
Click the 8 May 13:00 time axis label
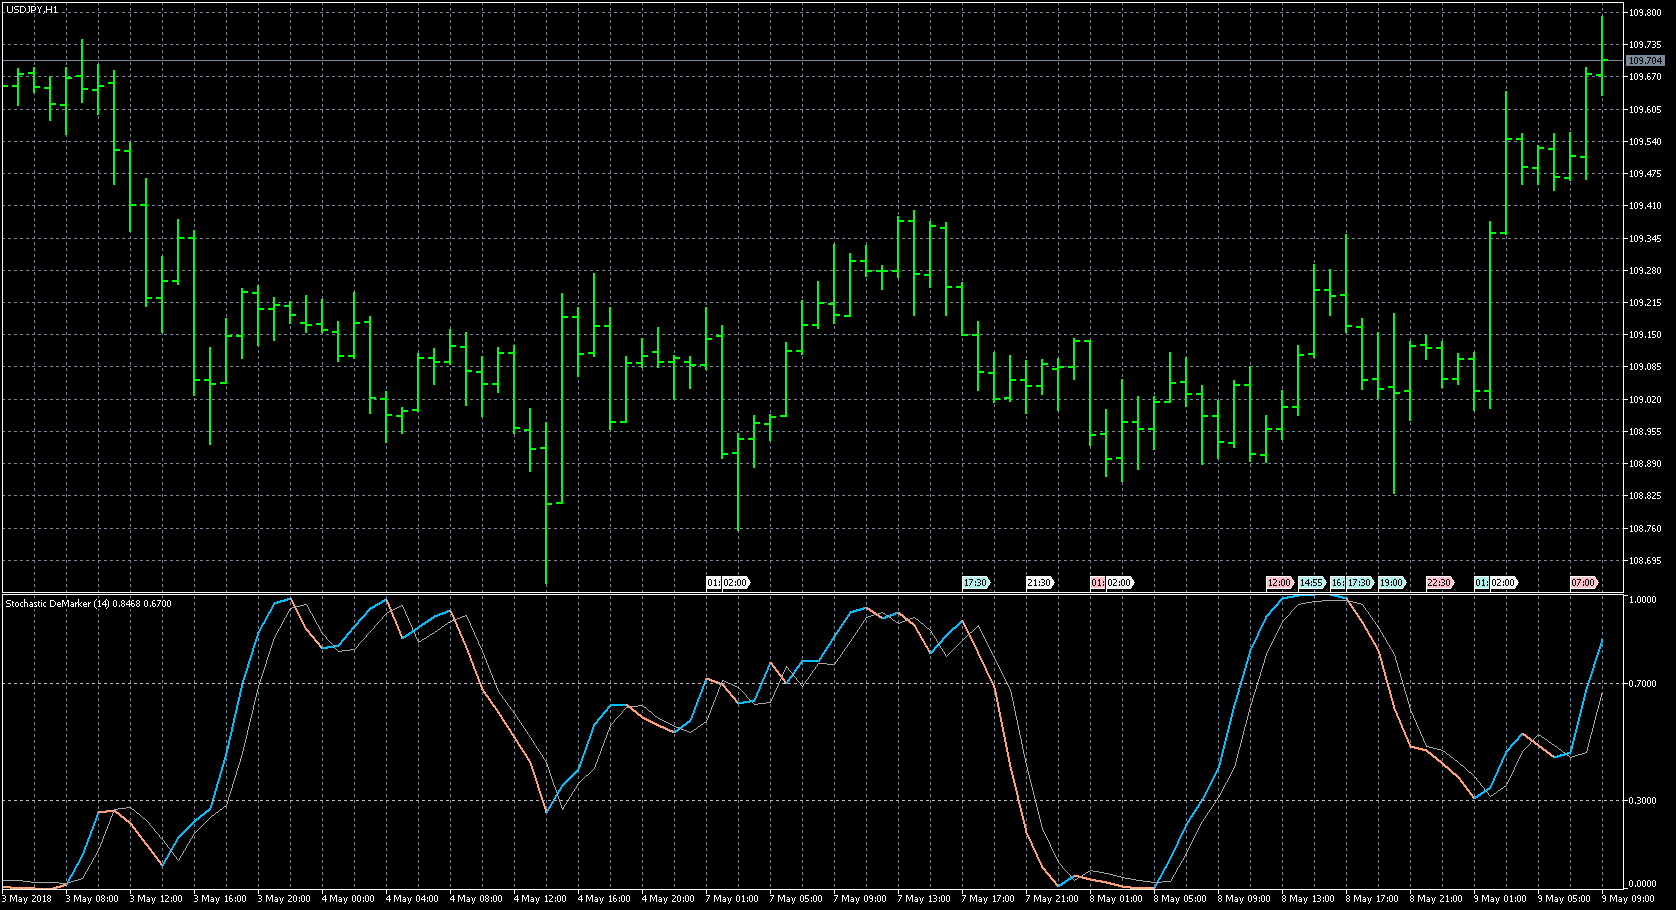pos(1308,899)
